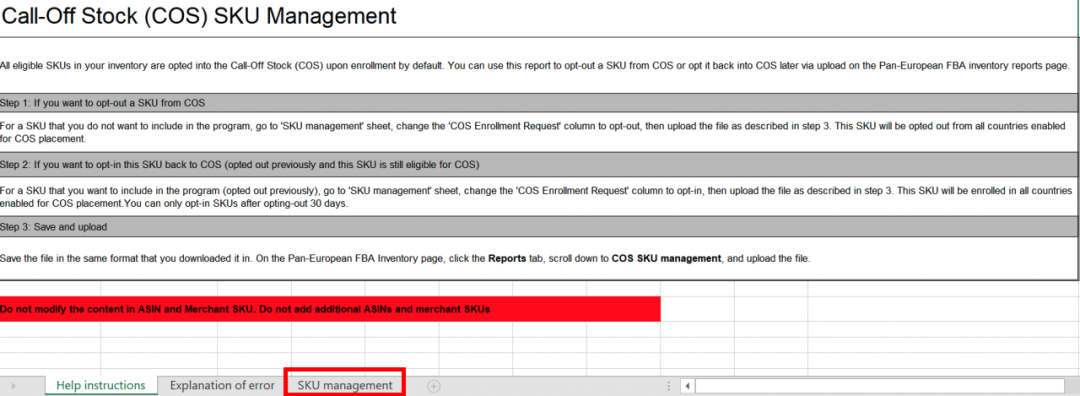Click horizontal scrollbar left arrow
Image resolution: width=1080 pixels, height=396 pixels.
pos(687,386)
